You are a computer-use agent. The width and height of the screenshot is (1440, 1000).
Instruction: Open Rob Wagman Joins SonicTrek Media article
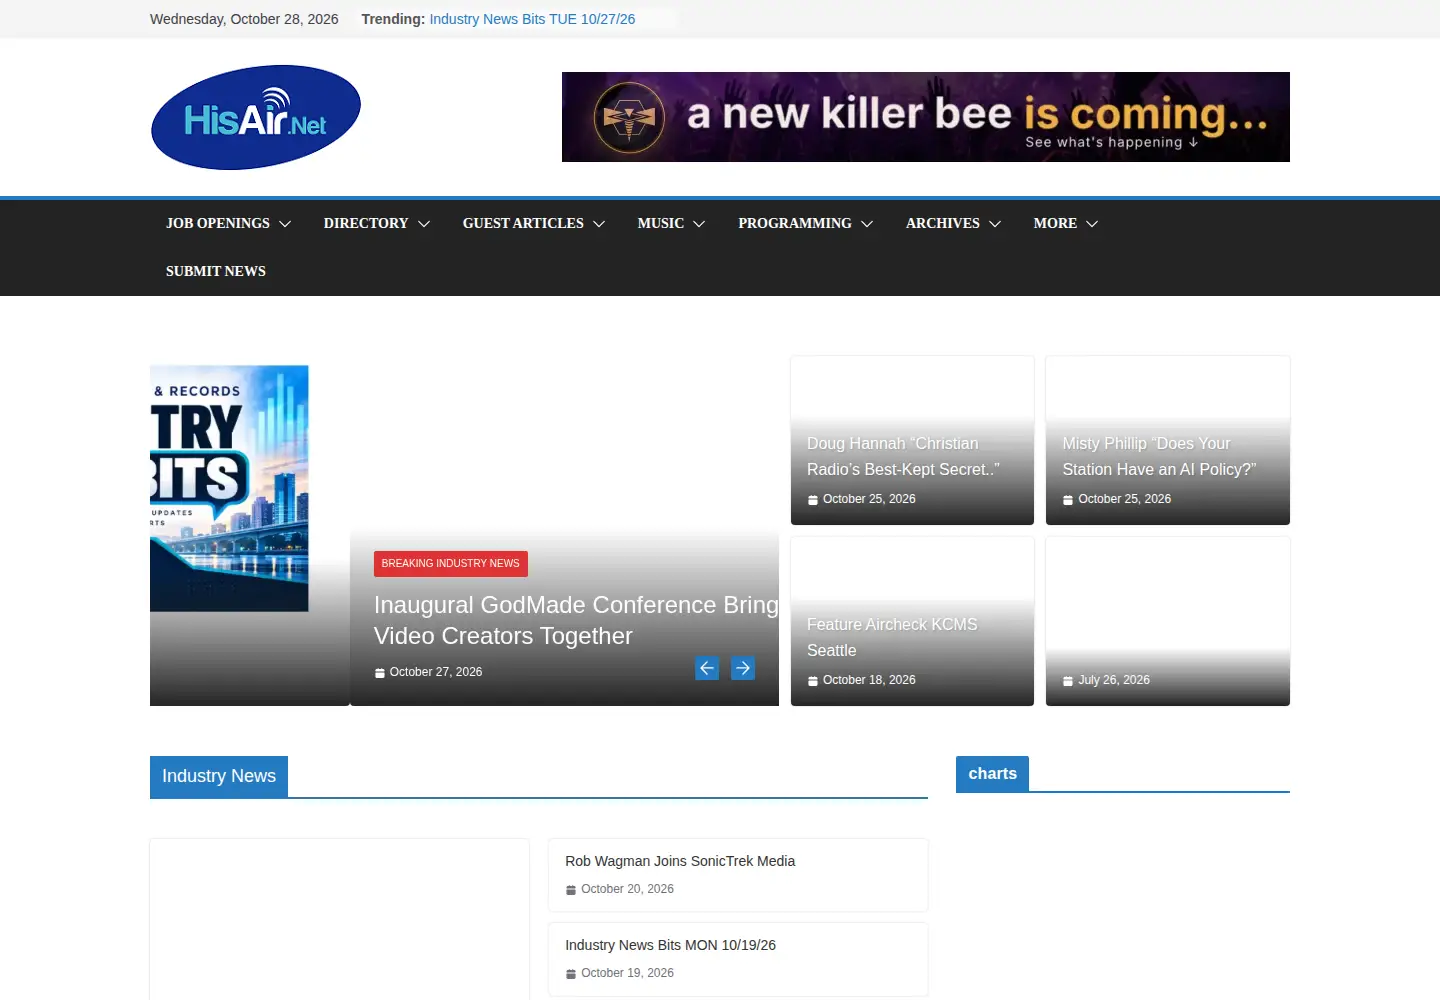680,861
